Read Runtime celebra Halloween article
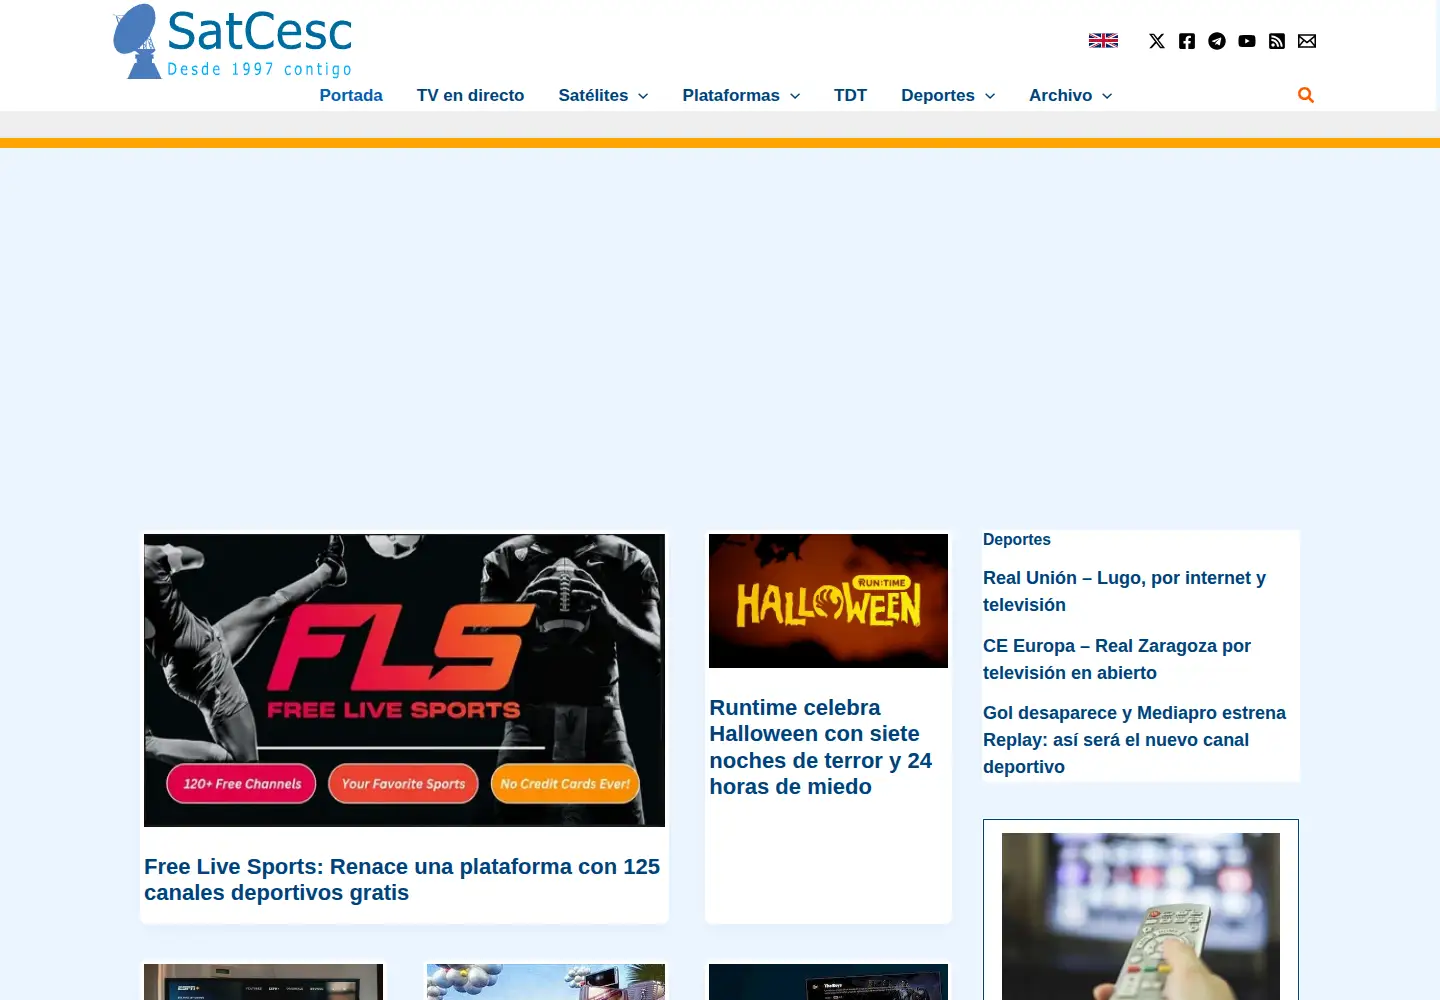 coord(821,747)
